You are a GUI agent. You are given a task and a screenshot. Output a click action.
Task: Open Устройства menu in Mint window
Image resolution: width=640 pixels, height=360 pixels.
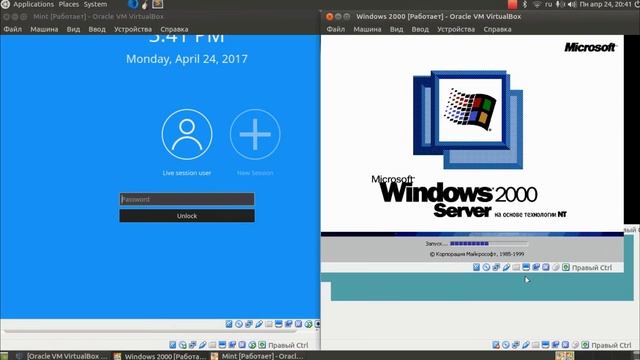click(x=133, y=29)
